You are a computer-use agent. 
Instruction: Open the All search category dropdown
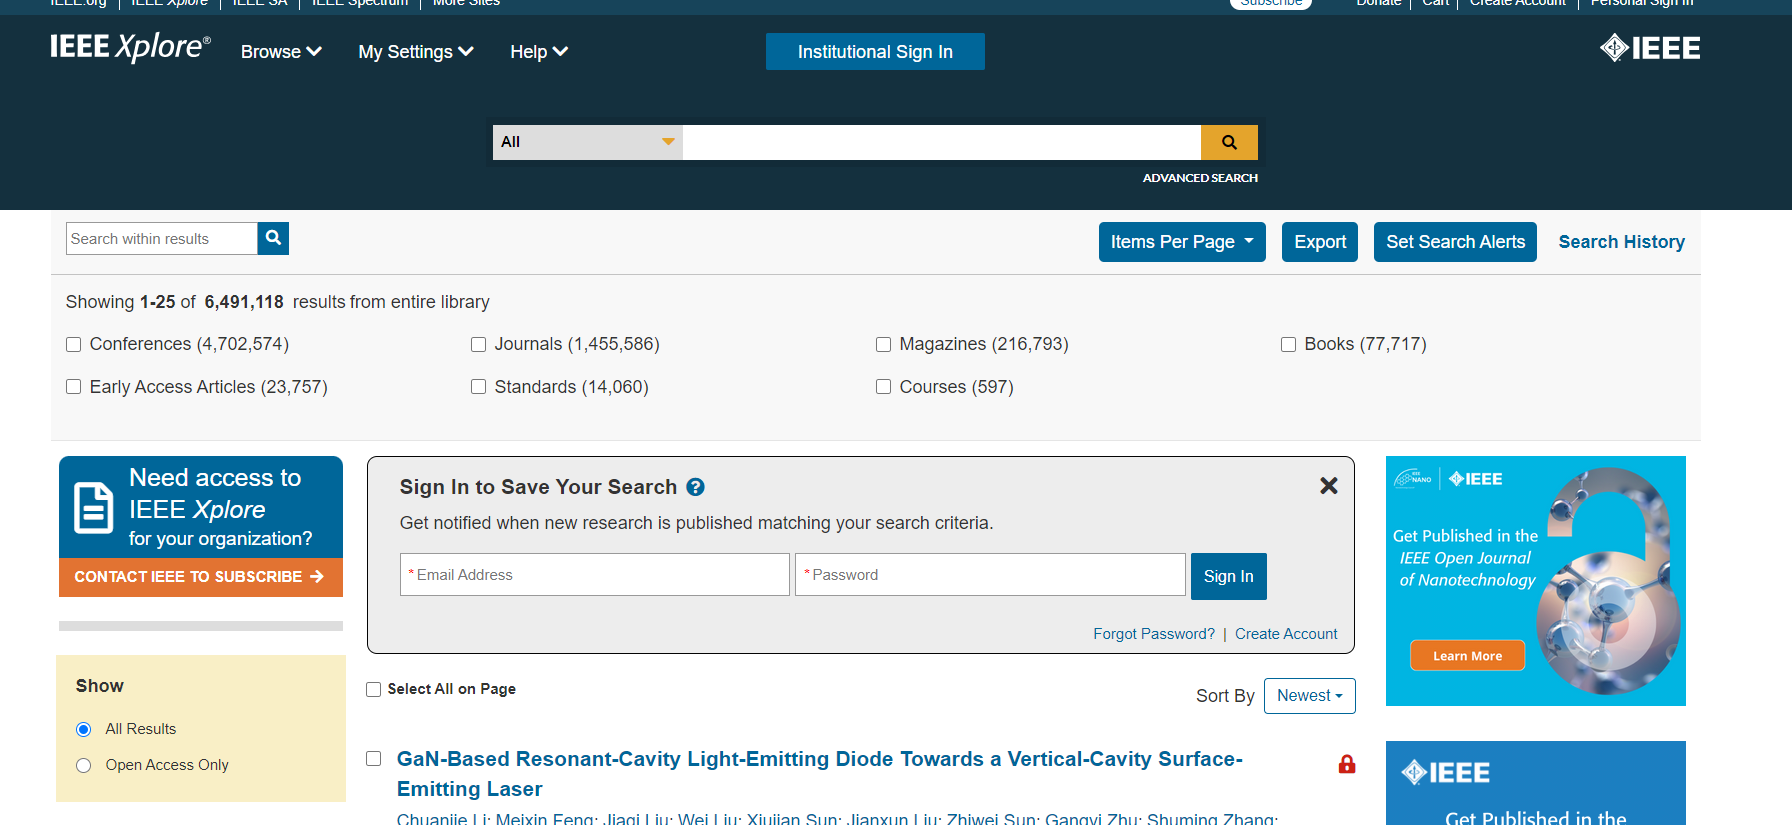pos(587,142)
